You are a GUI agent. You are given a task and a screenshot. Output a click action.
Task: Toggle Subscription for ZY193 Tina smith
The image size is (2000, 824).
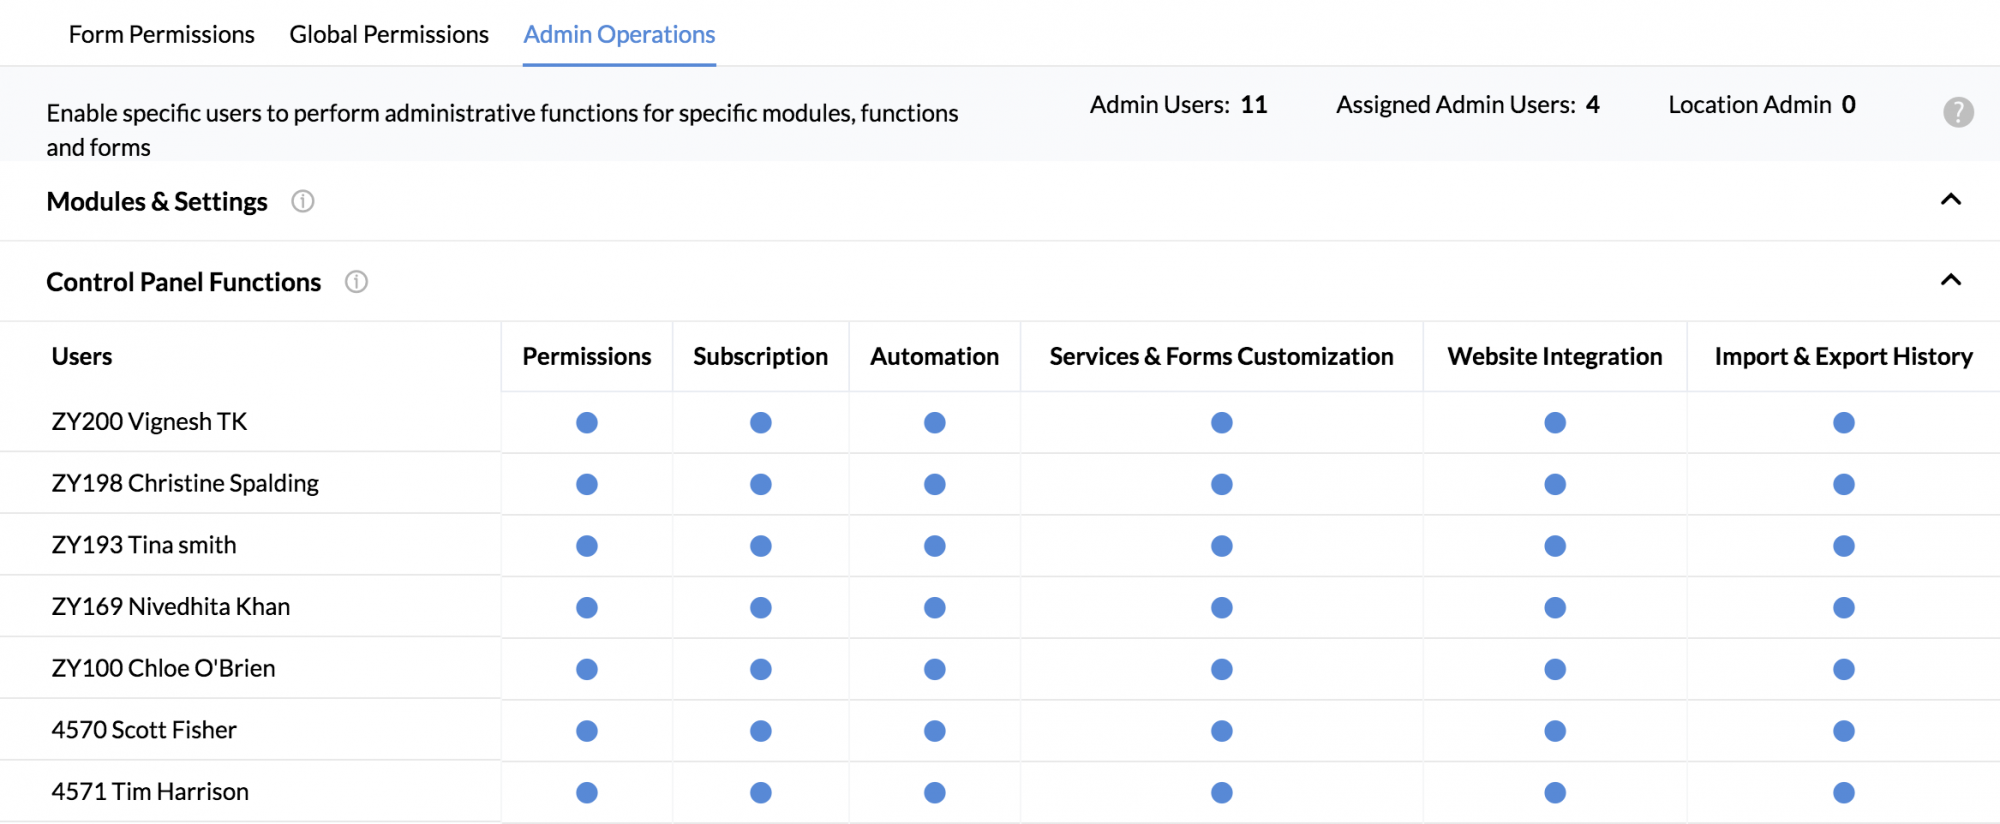point(761,546)
